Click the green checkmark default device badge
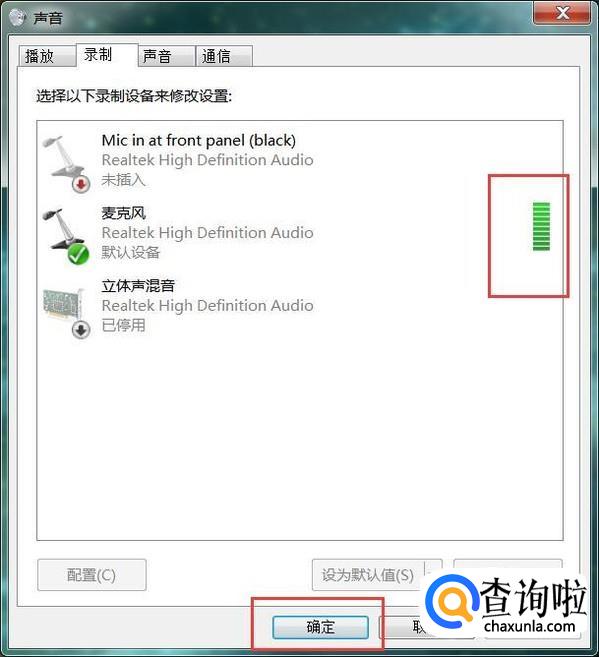 [78, 254]
